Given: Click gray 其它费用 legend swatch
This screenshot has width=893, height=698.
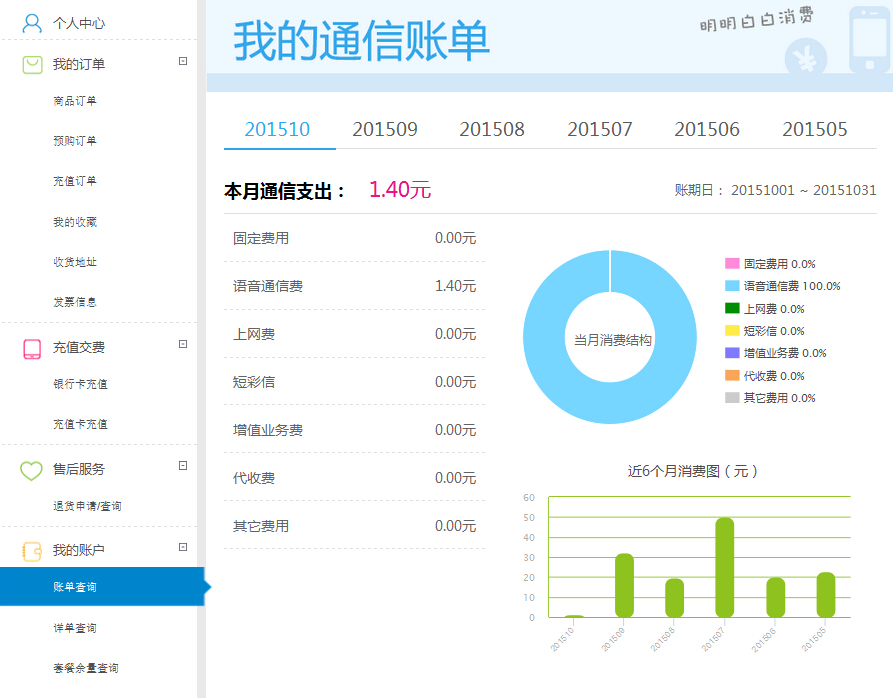Looking at the screenshot, I should (732, 397).
